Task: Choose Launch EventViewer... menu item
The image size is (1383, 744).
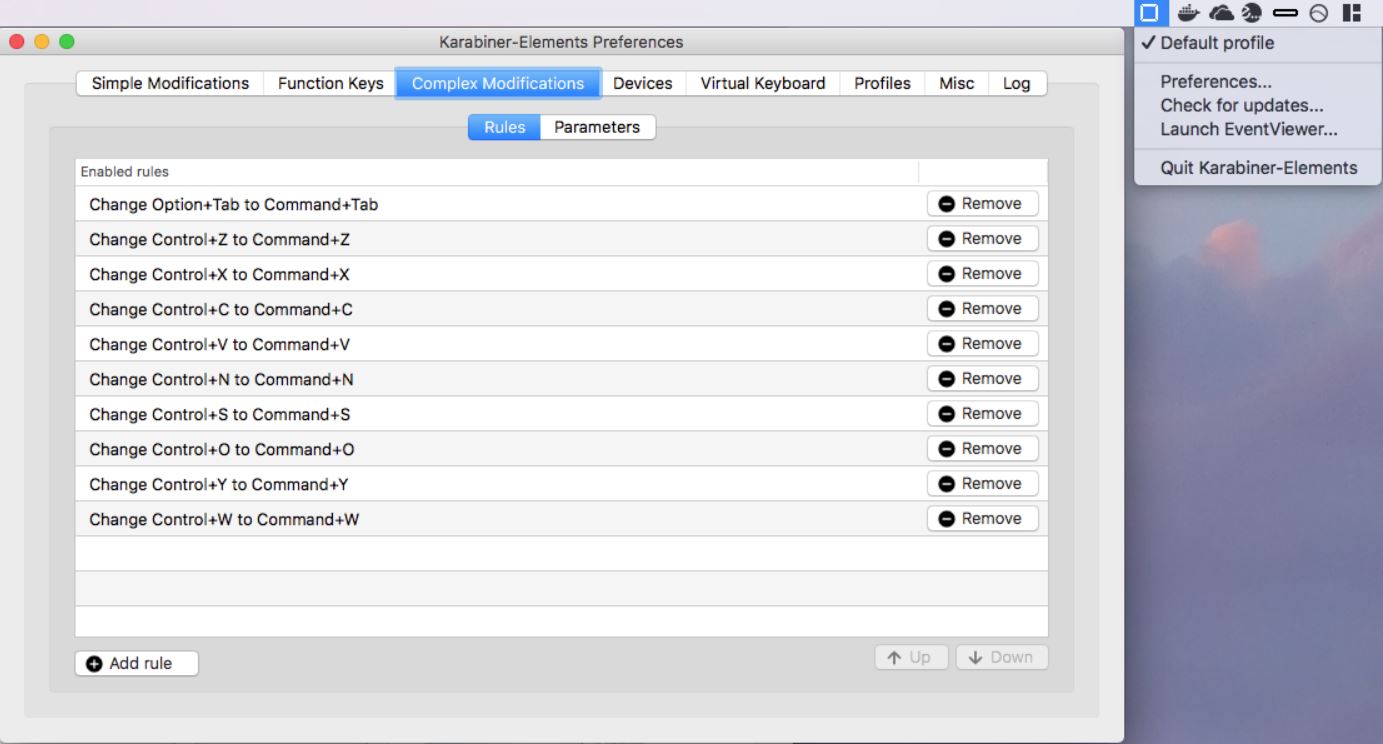Action: click(x=1258, y=129)
